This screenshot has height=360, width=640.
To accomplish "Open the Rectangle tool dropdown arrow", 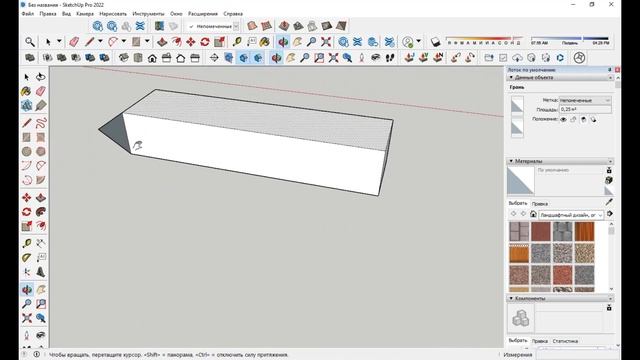I will (x=147, y=42).
